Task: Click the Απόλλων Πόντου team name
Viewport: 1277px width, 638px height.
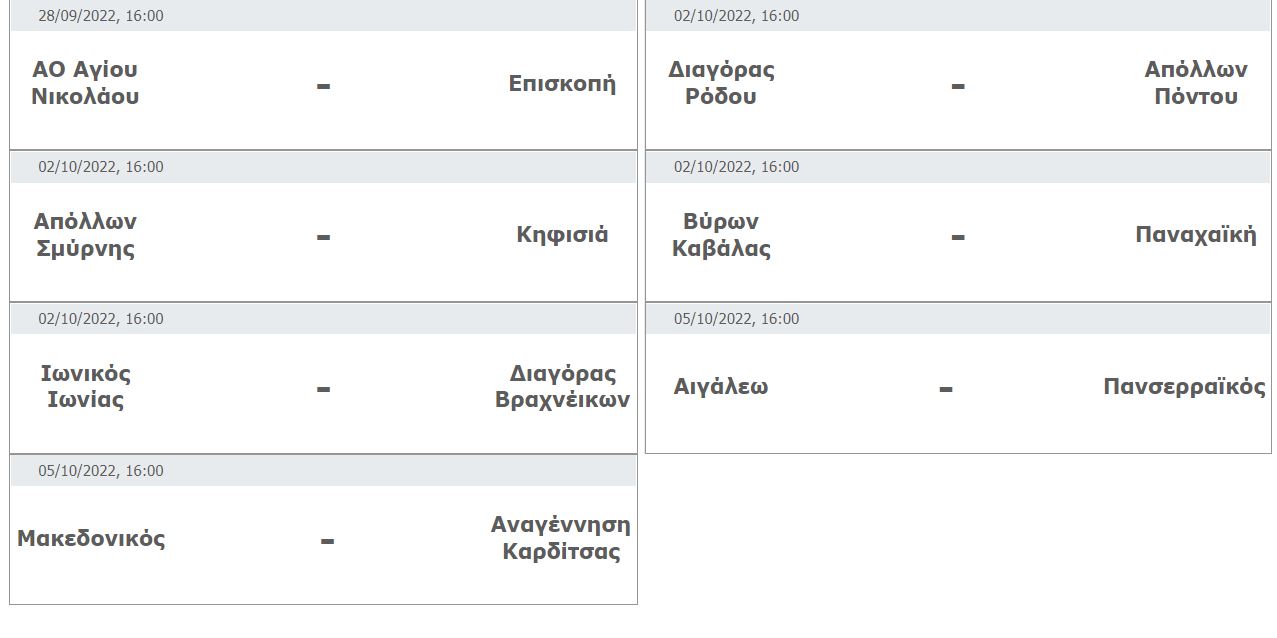Action: click(1196, 83)
